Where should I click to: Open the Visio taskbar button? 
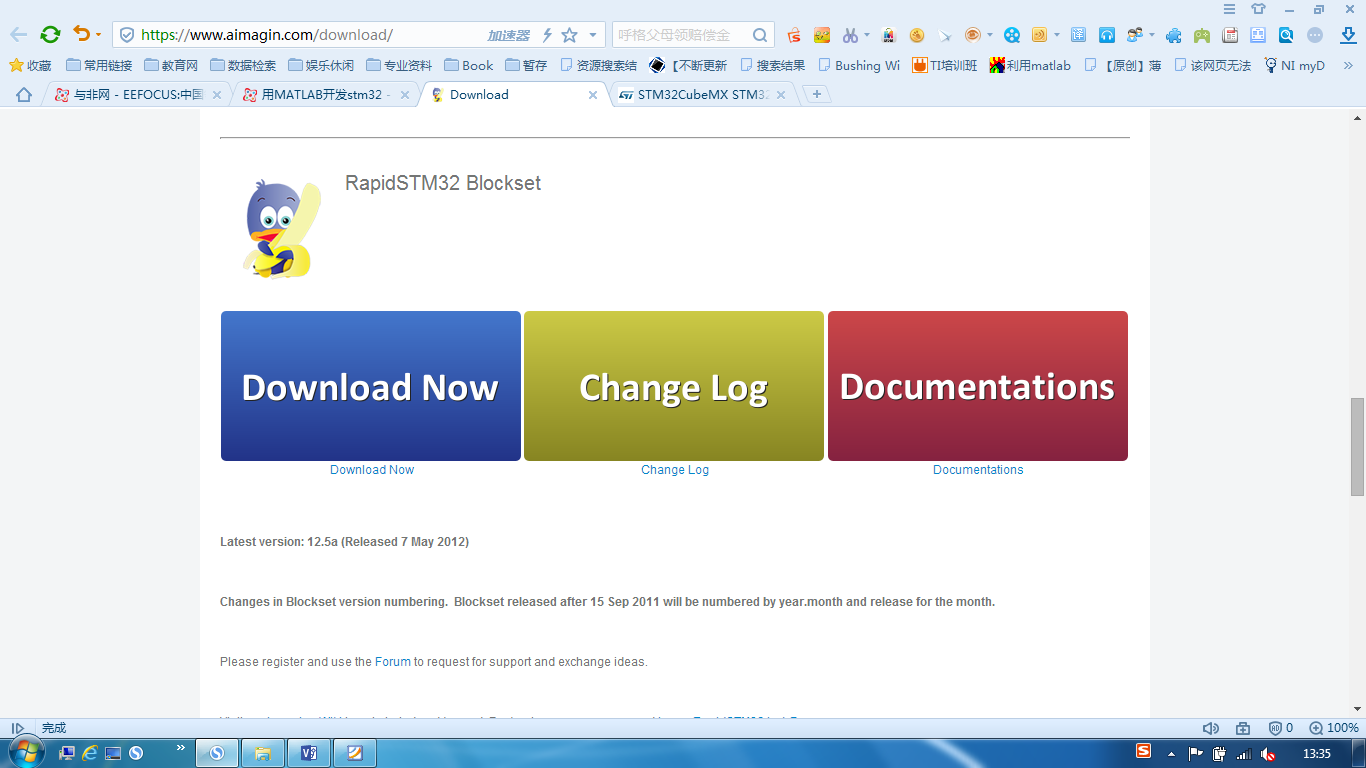[308, 753]
